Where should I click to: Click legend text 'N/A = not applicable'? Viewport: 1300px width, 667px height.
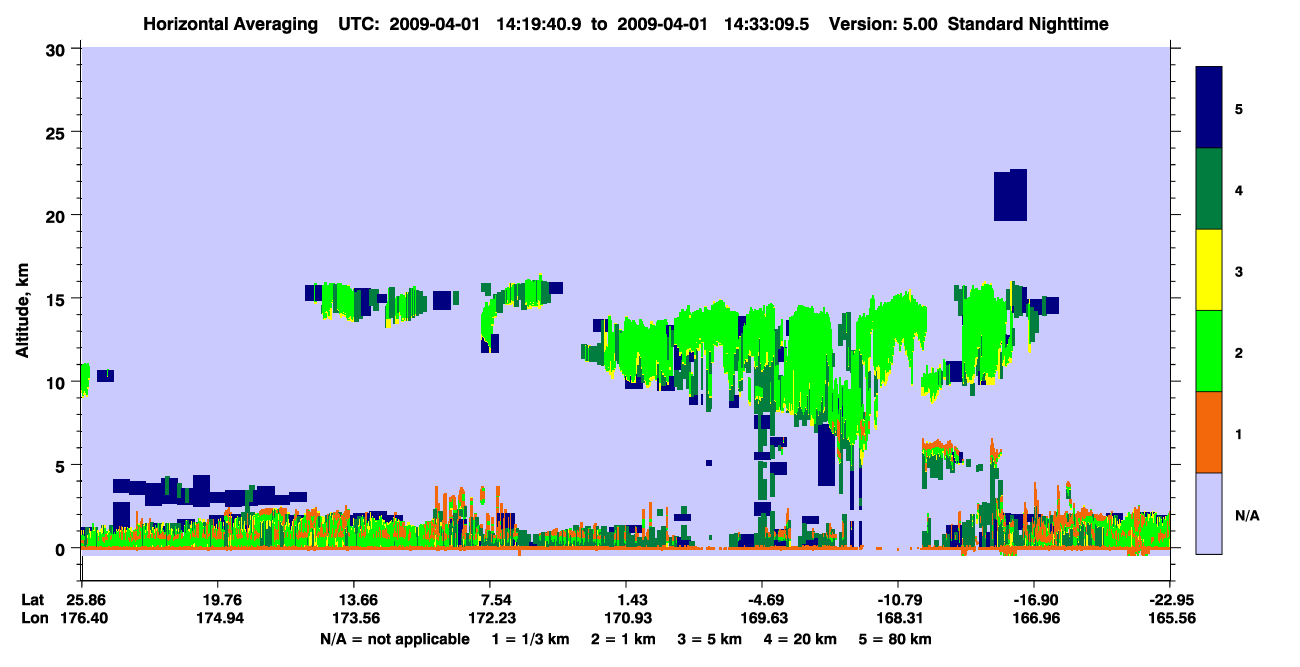click(x=394, y=639)
